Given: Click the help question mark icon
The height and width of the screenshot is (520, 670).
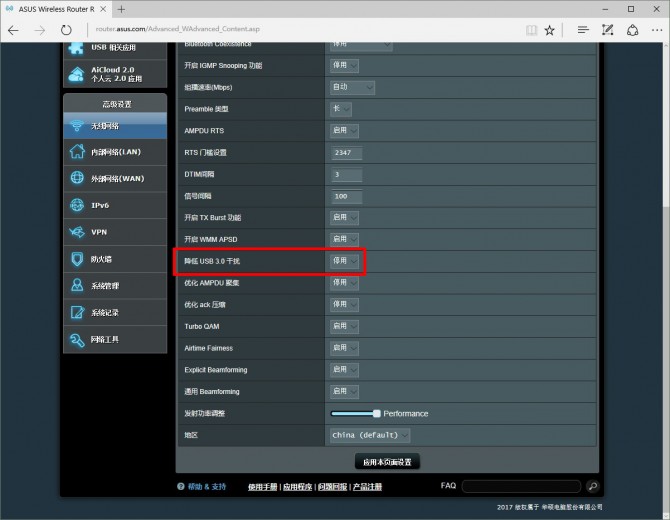Looking at the screenshot, I should point(180,486).
